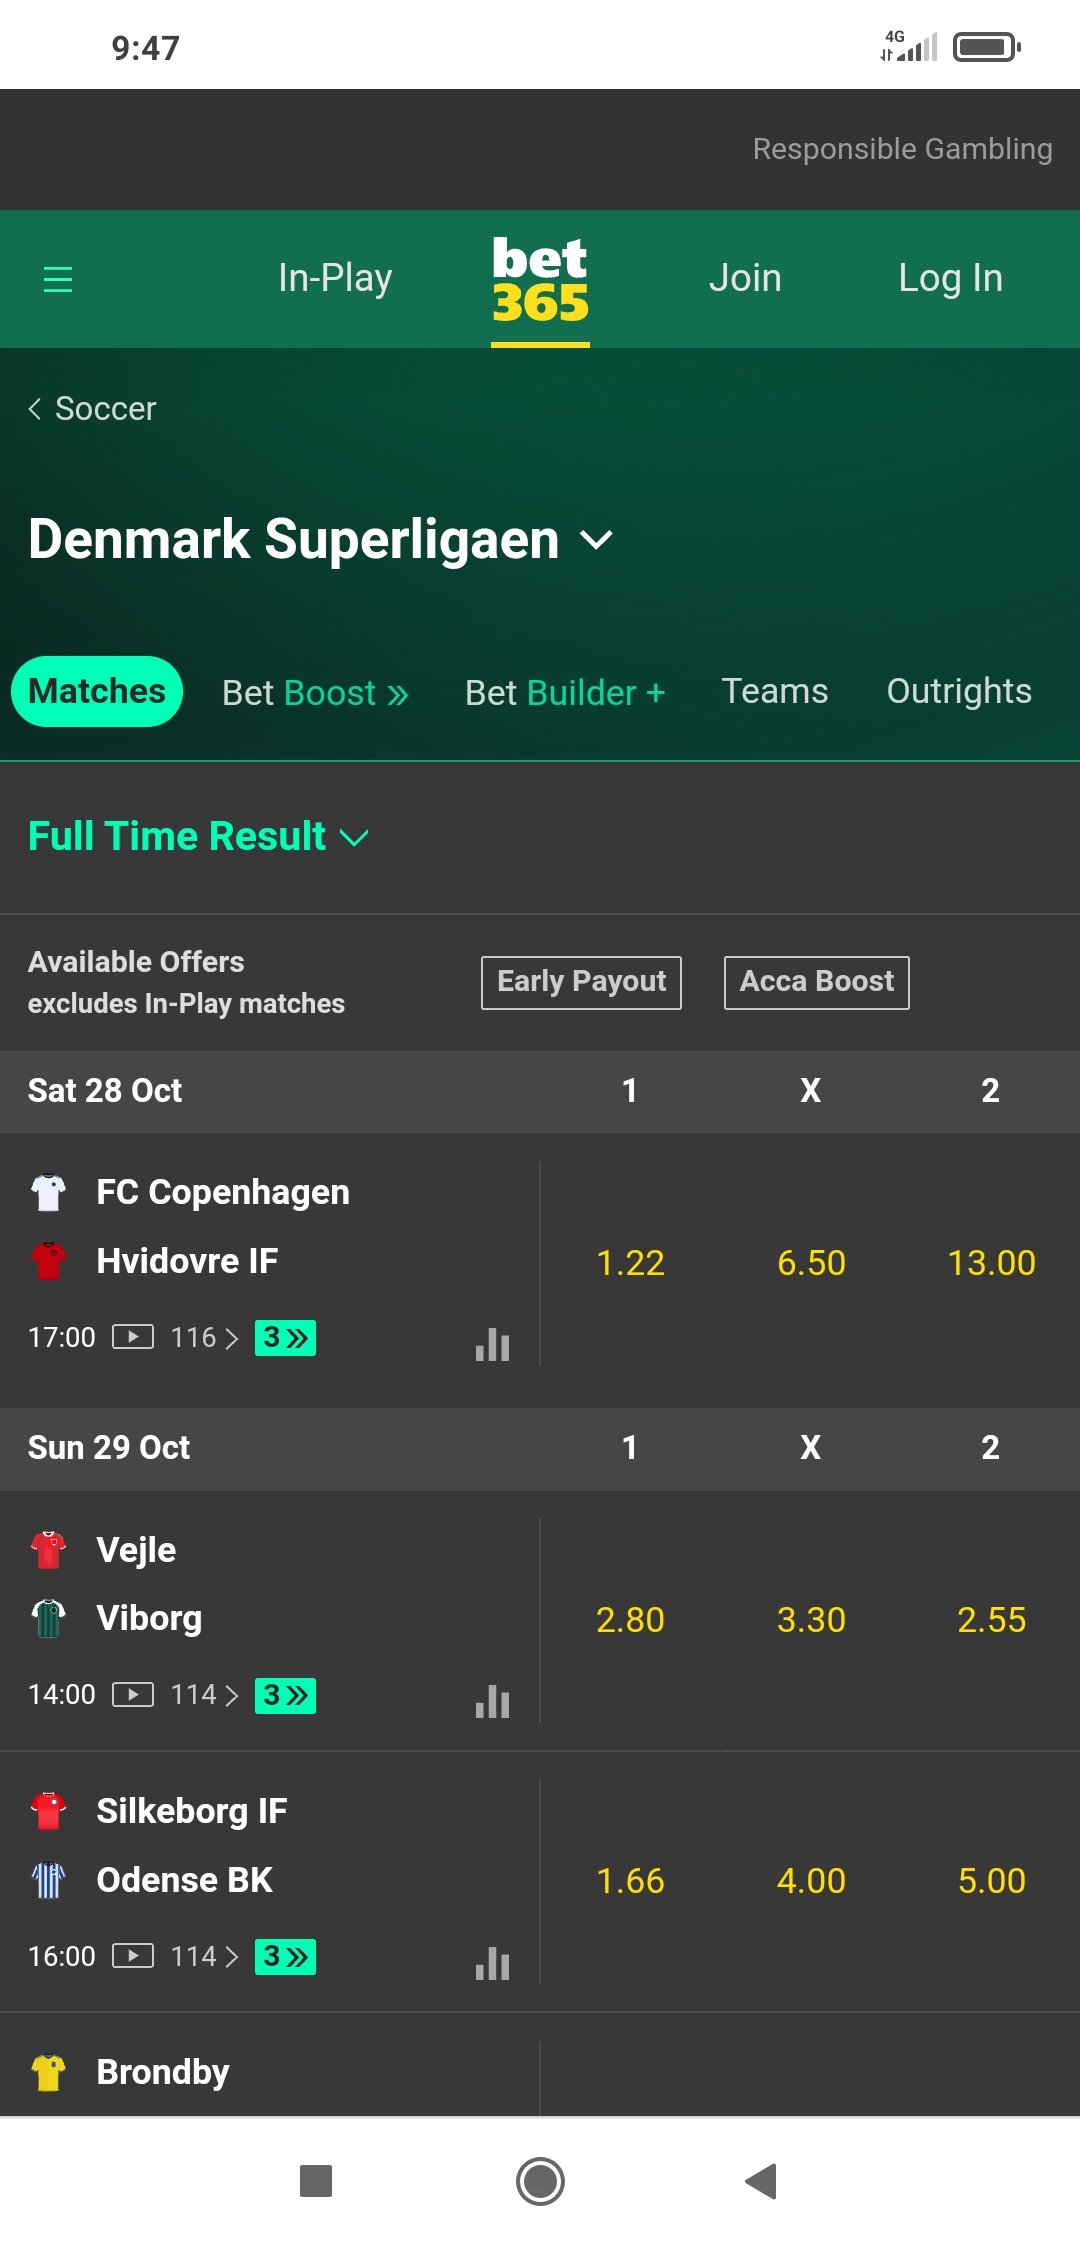
Task: Select FC Copenhagen win odds 1.22
Action: pos(630,1263)
